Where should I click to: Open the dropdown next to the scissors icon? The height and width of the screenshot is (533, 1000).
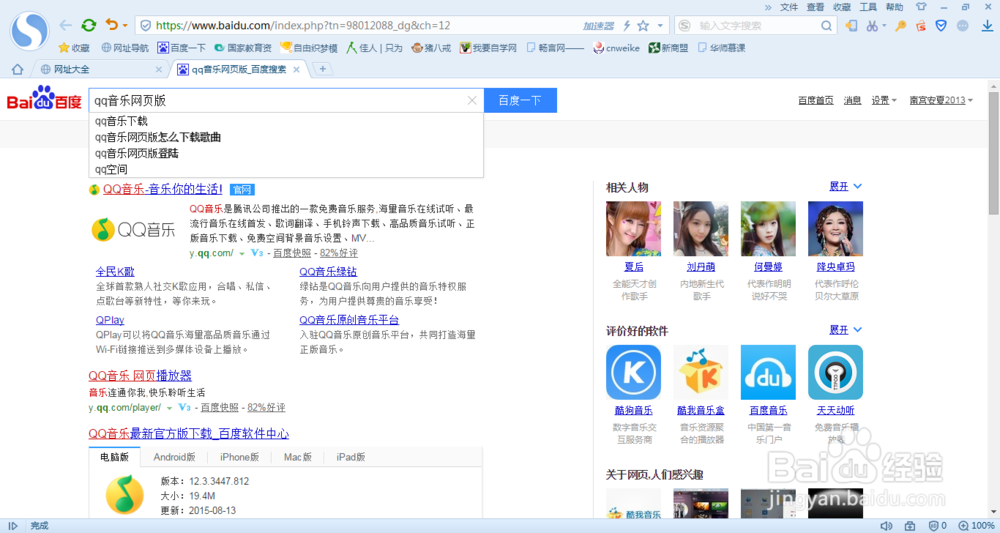pos(884,26)
